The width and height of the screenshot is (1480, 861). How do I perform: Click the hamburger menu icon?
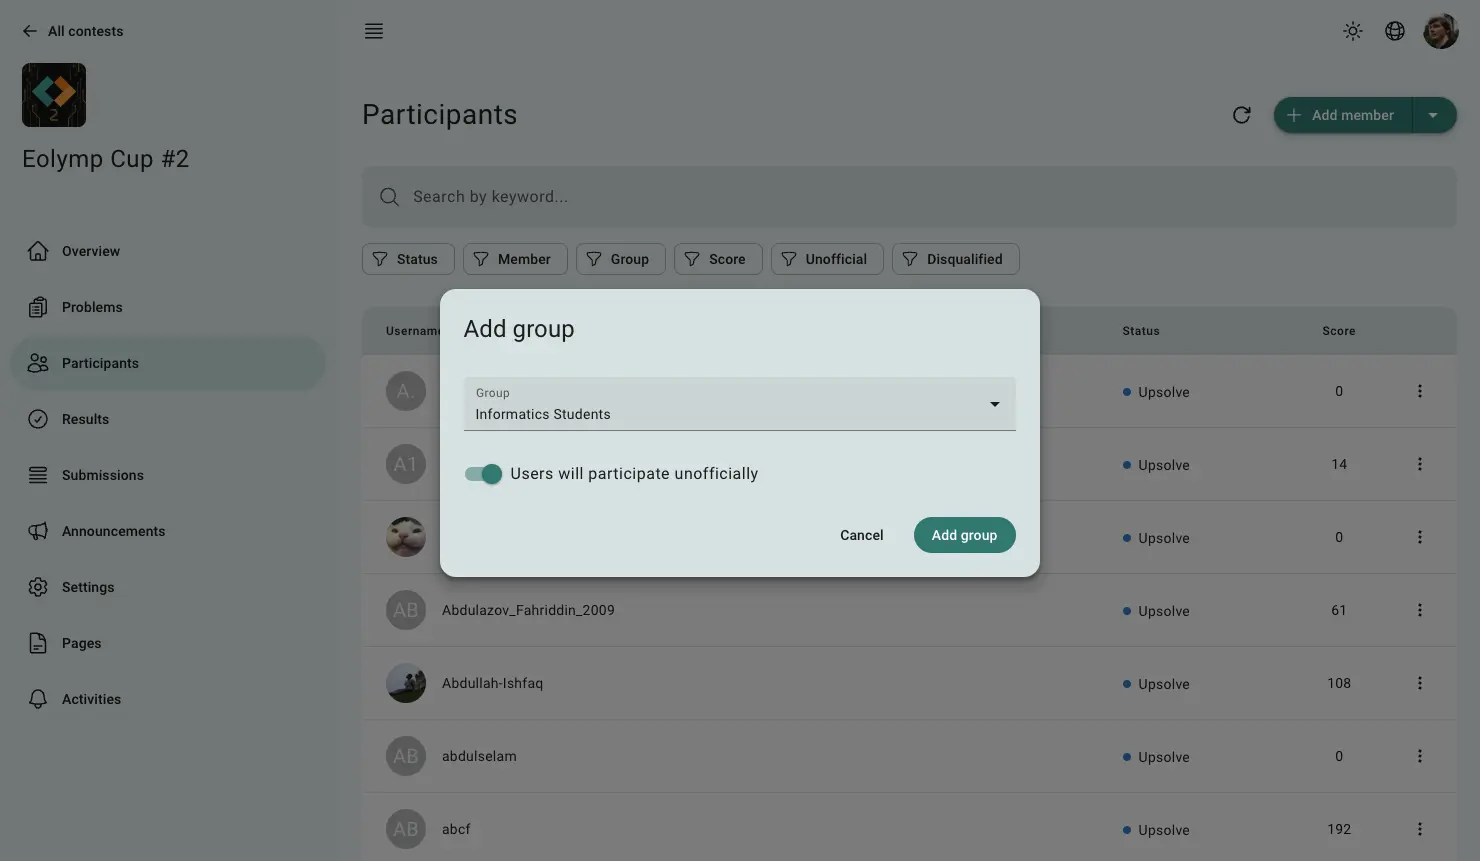[374, 31]
